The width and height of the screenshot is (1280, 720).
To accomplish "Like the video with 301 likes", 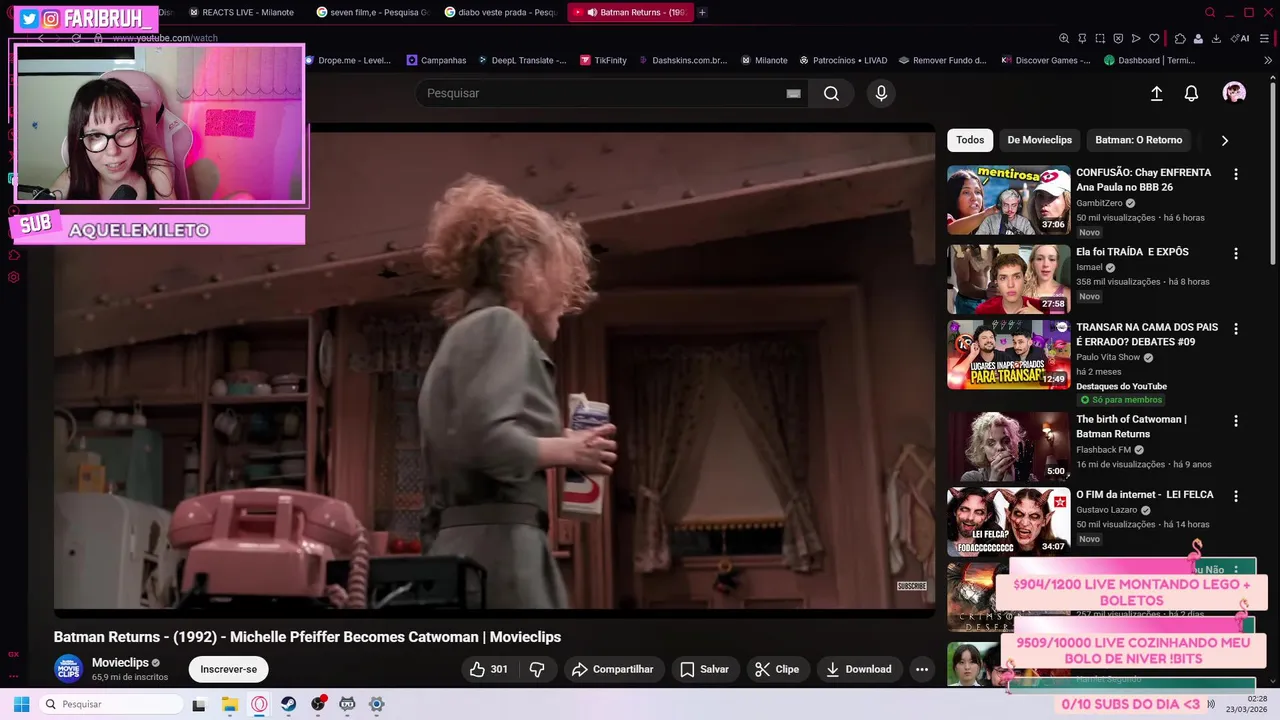I will [489, 669].
